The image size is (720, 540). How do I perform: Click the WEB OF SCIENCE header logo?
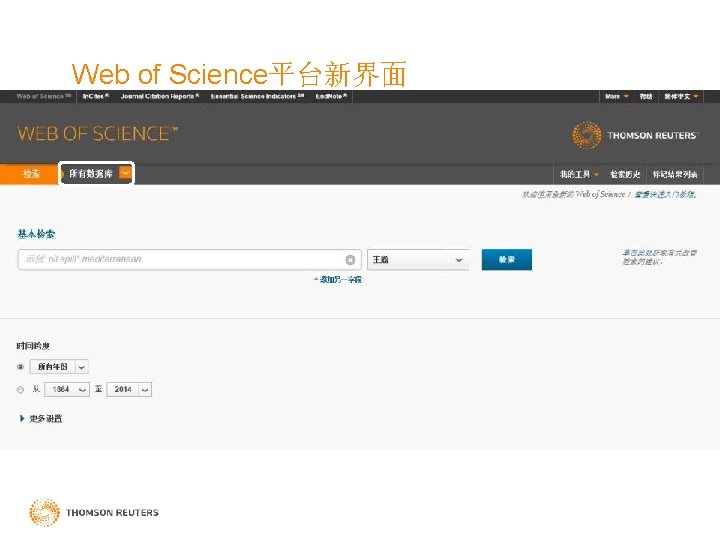coord(98,134)
